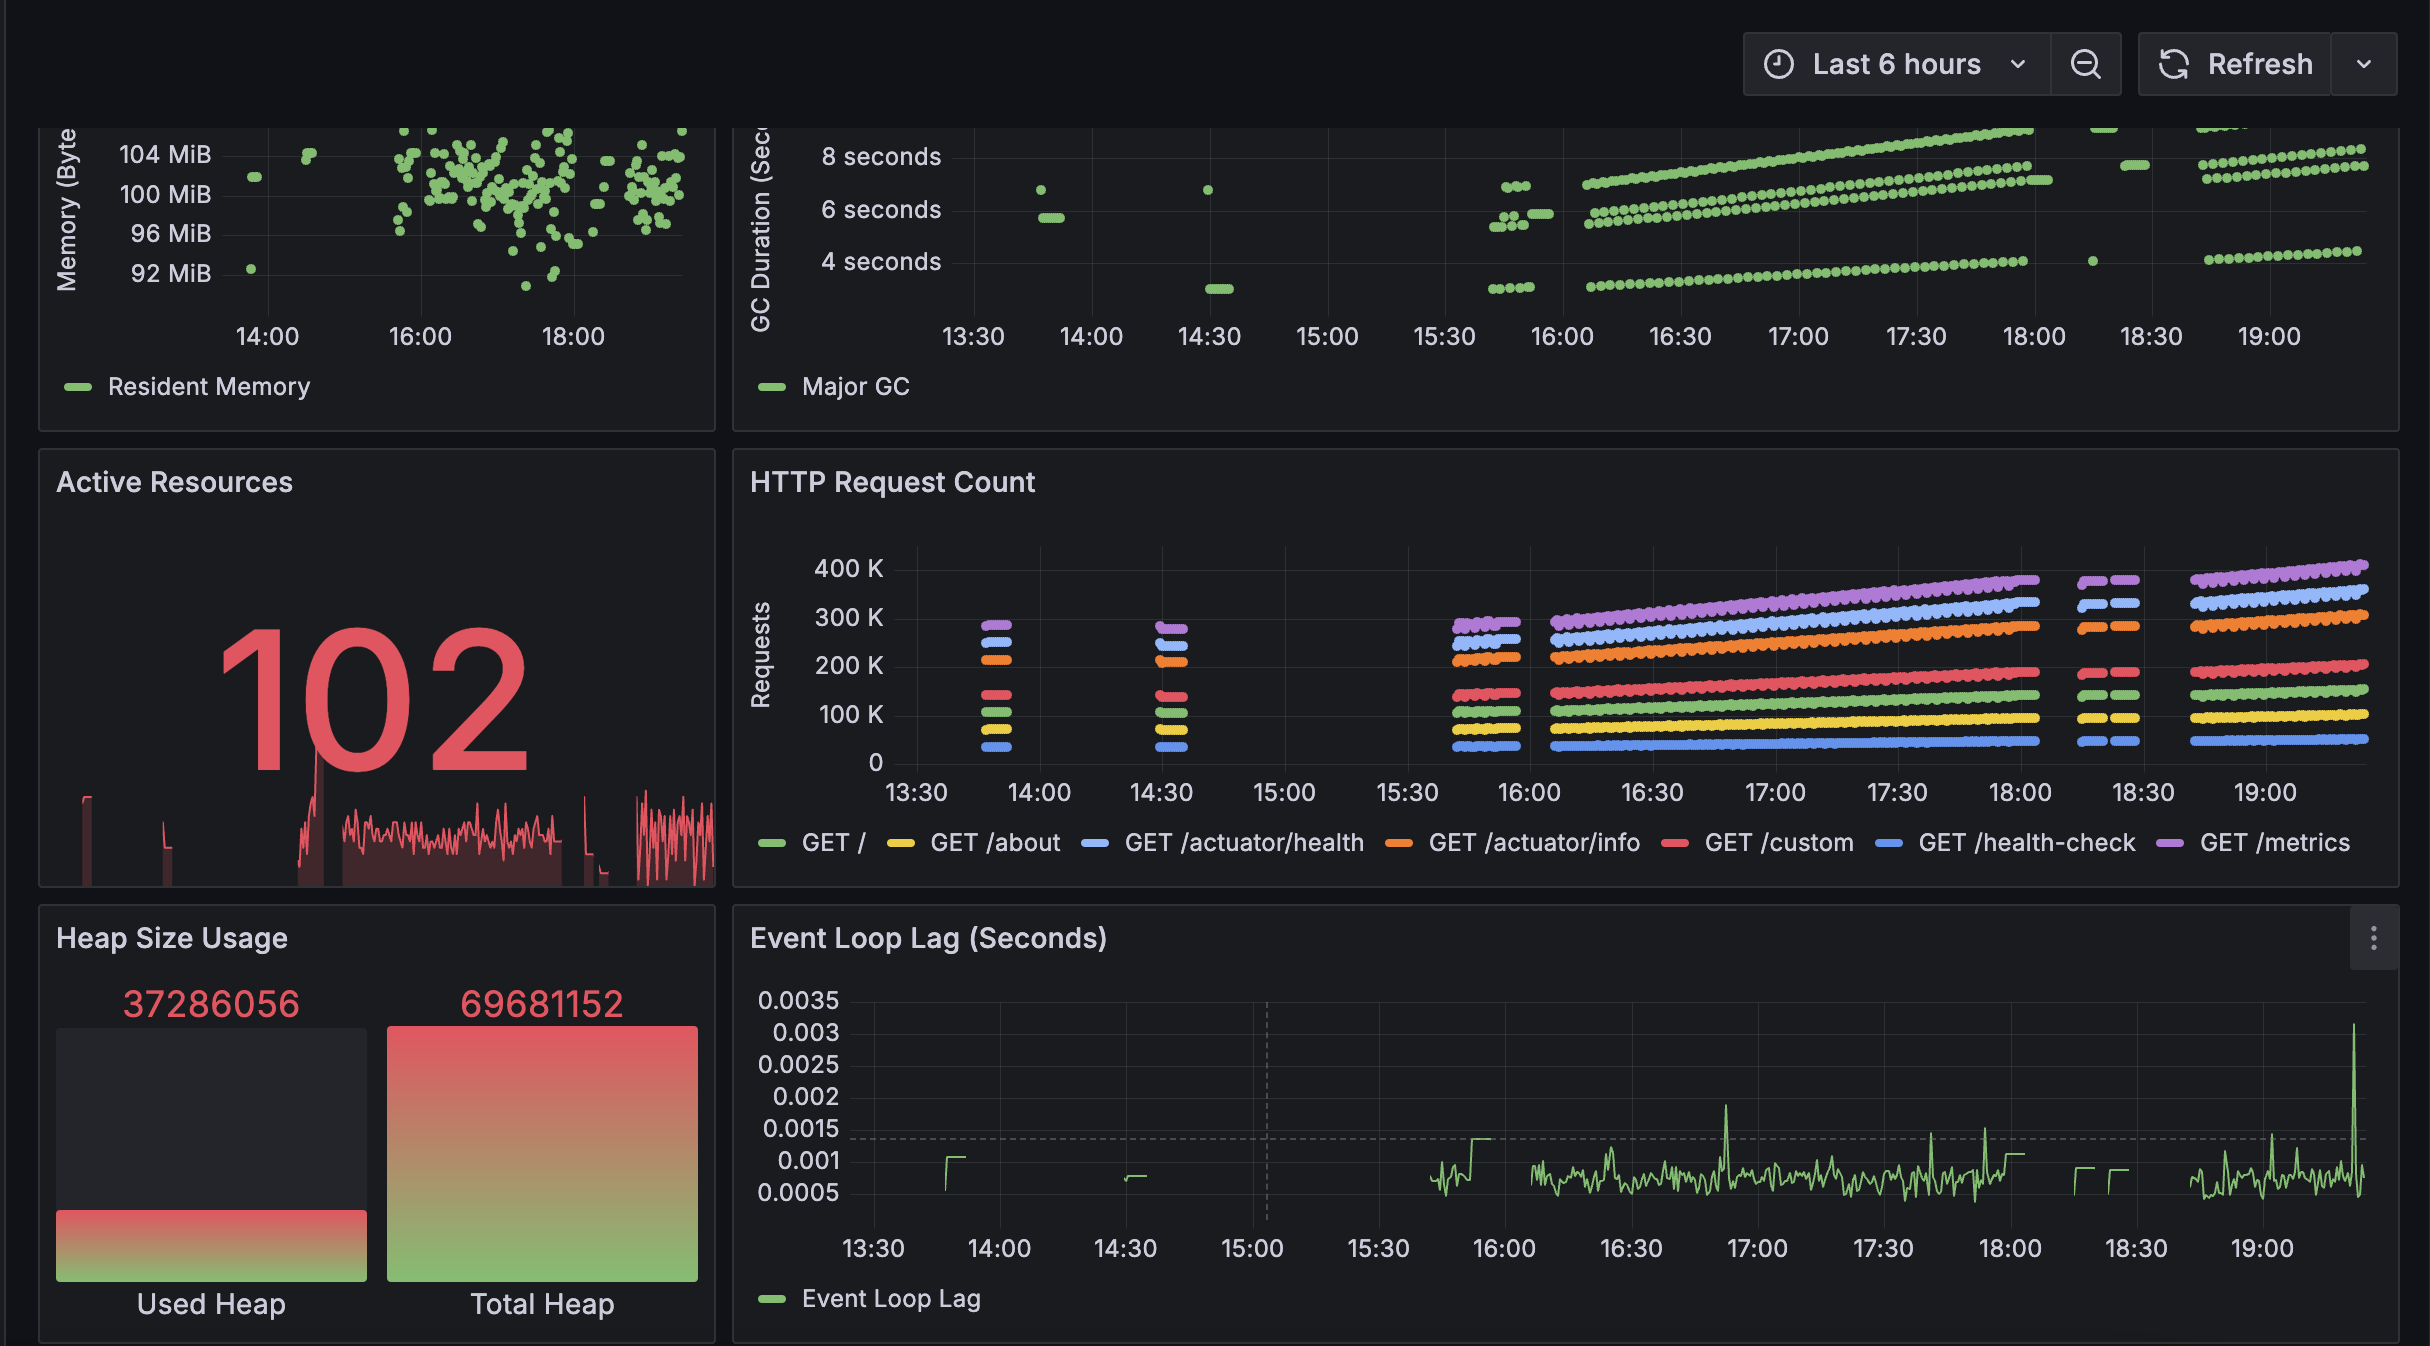Click the Total Heap bar gauge
2430x1346 pixels.
point(542,1153)
